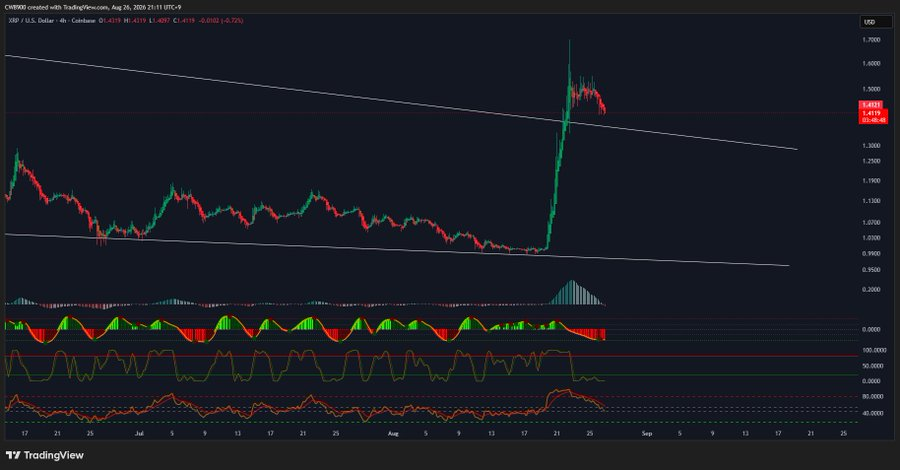900x470 pixels.
Task: Click the 0.2000 indicator scale label
Action: point(871,290)
